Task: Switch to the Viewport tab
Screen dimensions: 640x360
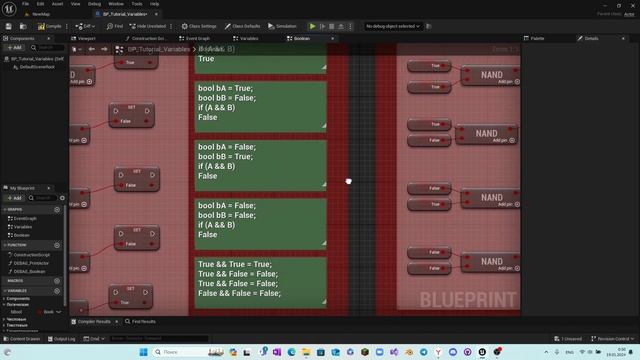Action: coord(83,38)
